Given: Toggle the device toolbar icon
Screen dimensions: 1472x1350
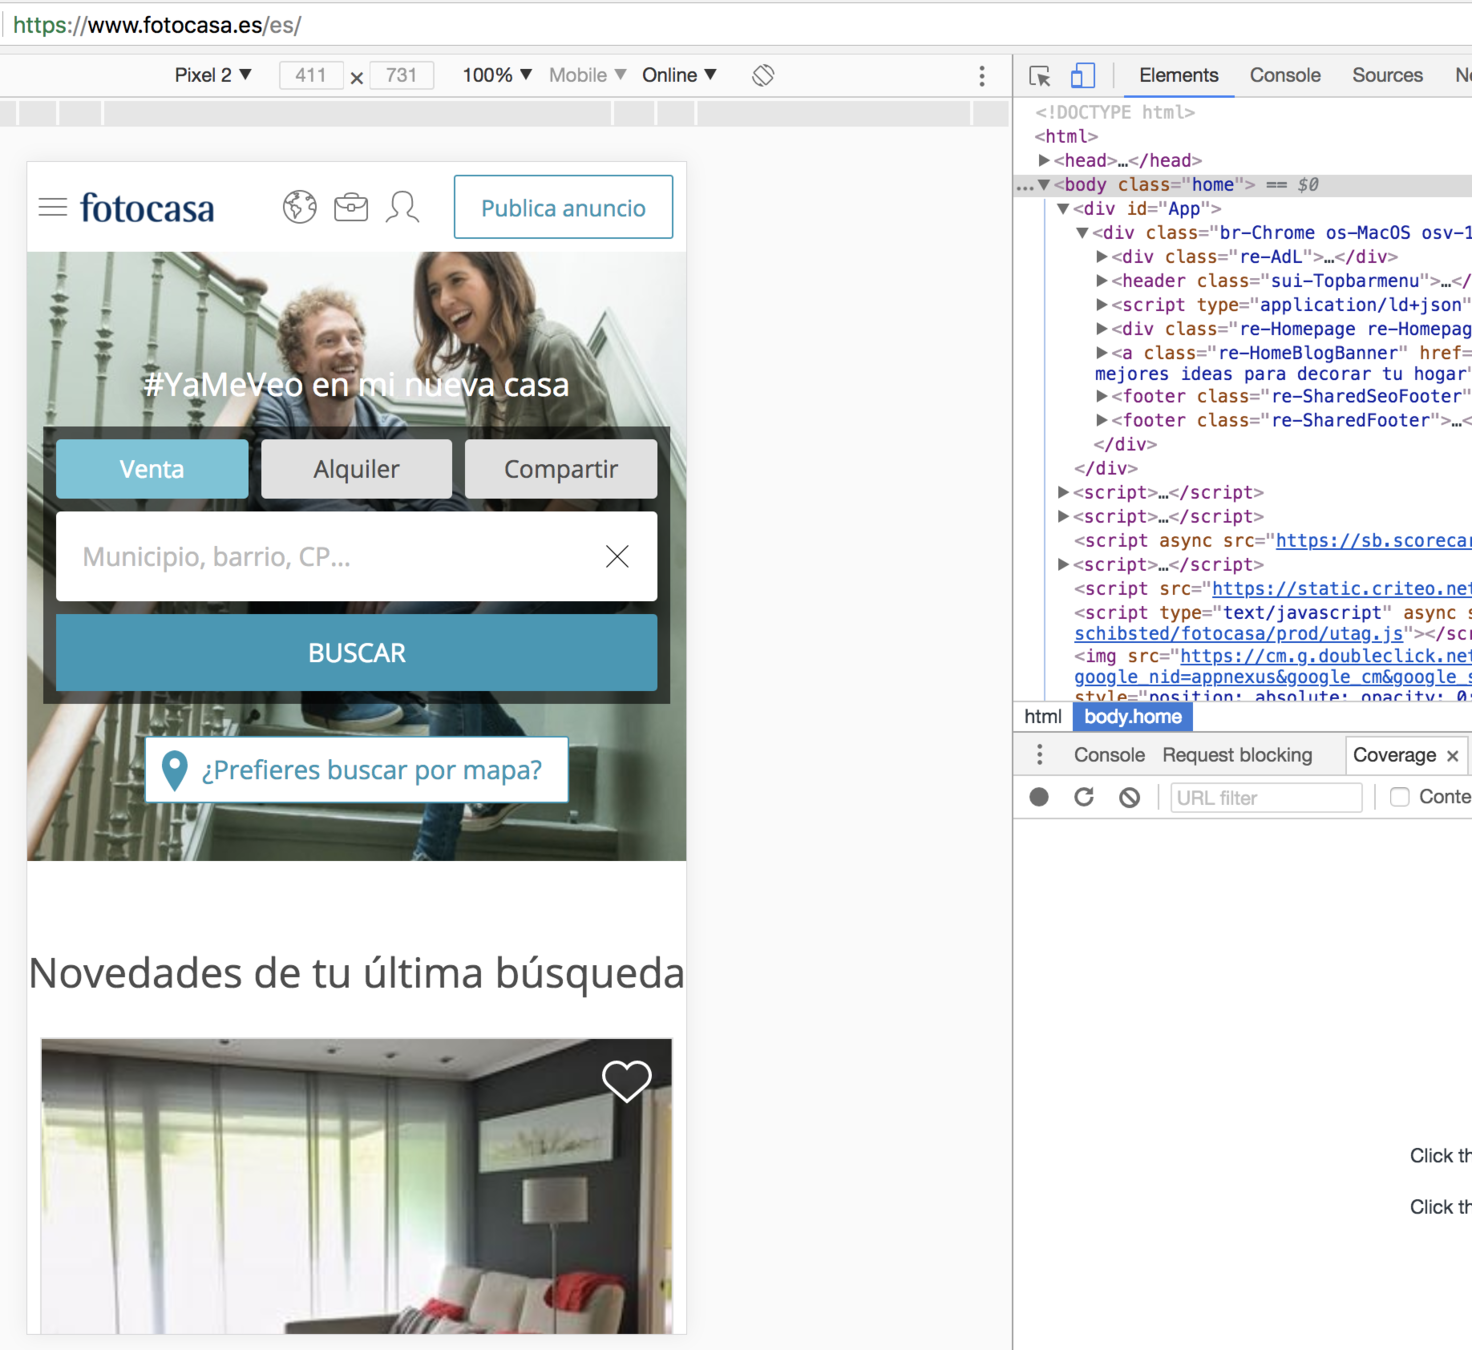Looking at the screenshot, I should [1083, 76].
